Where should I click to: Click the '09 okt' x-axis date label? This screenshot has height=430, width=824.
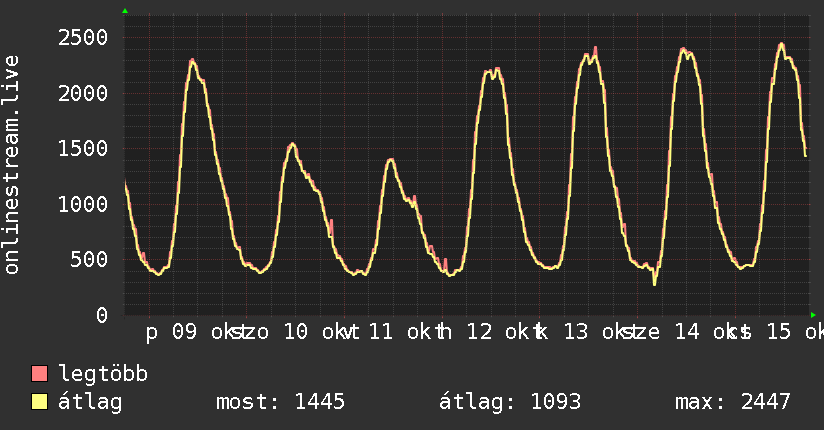tap(211, 332)
